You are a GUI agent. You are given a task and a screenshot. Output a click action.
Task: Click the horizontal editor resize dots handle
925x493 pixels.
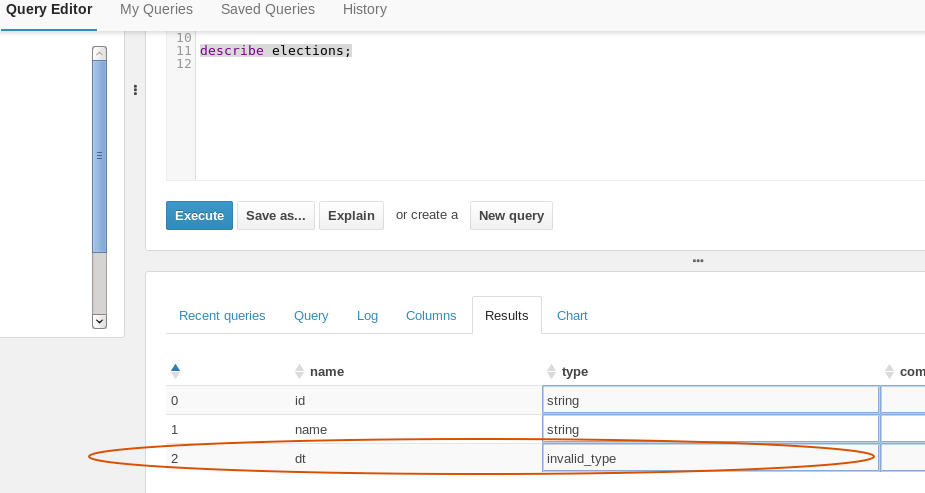pos(698,261)
